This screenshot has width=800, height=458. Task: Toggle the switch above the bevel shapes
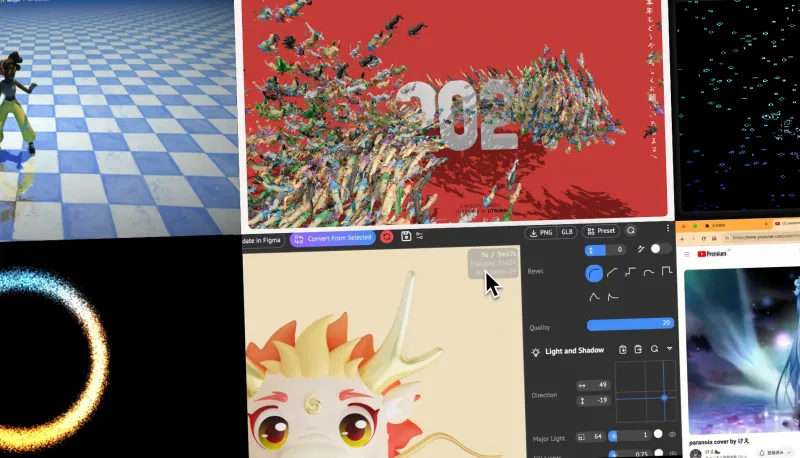[x=660, y=248]
